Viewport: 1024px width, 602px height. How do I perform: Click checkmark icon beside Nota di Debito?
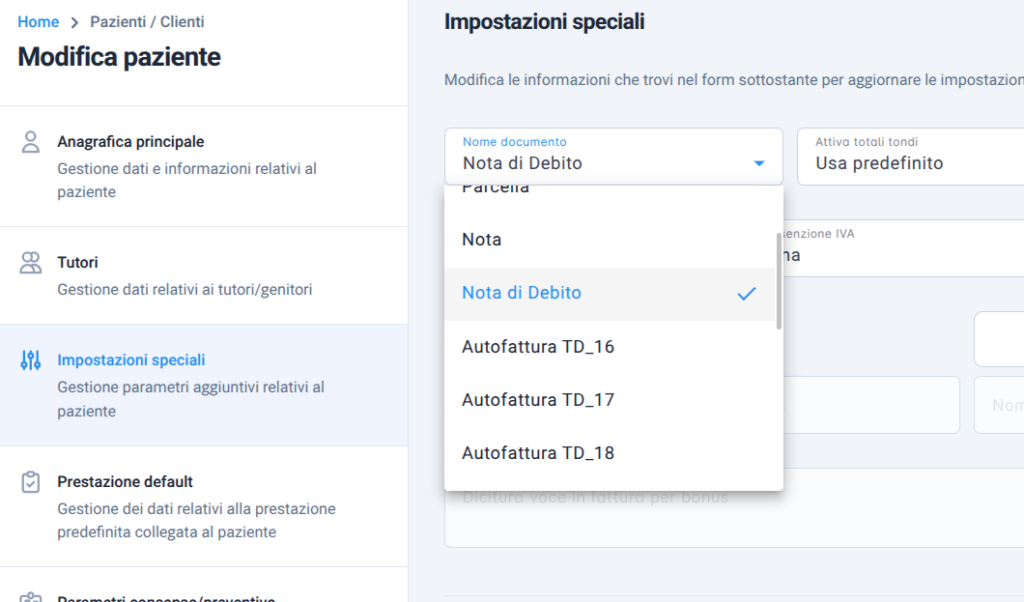pos(746,293)
